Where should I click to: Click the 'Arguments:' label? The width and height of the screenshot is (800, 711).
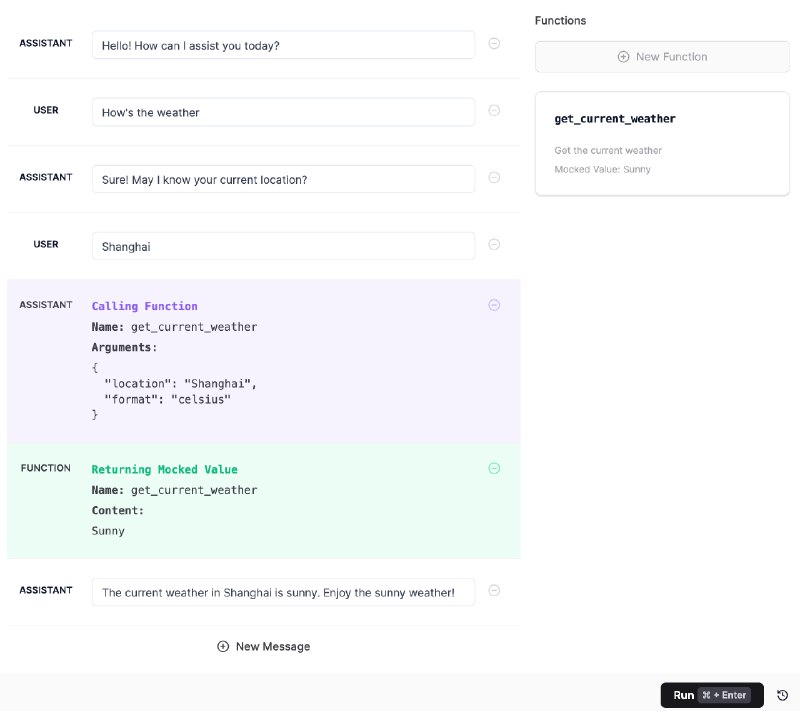tap(124, 347)
